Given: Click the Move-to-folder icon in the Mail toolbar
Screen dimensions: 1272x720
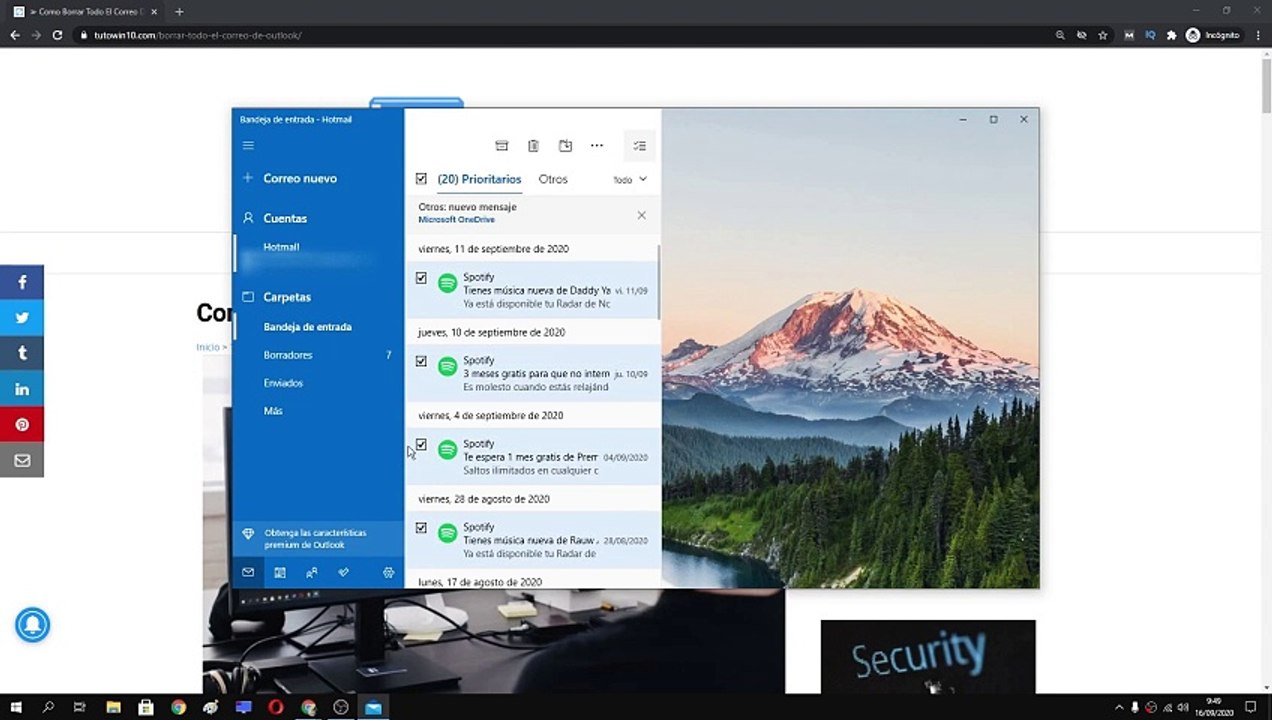Looking at the screenshot, I should pos(565,146).
